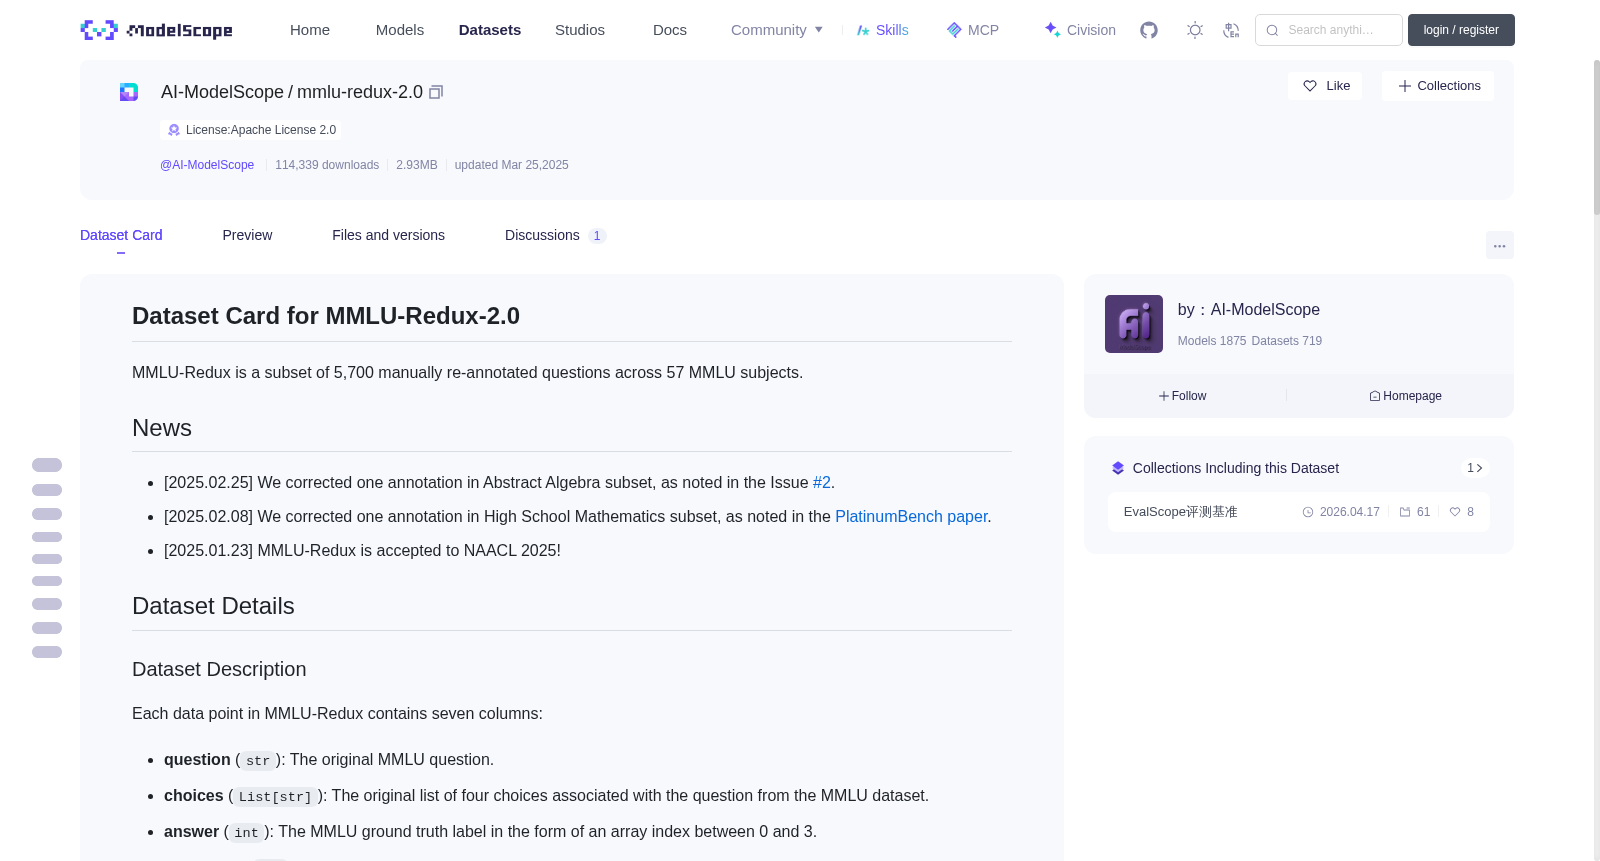This screenshot has width=1600, height=861.
Task: Copy the dataset name mmlu-redux-2.0
Action: (x=436, y=92)
